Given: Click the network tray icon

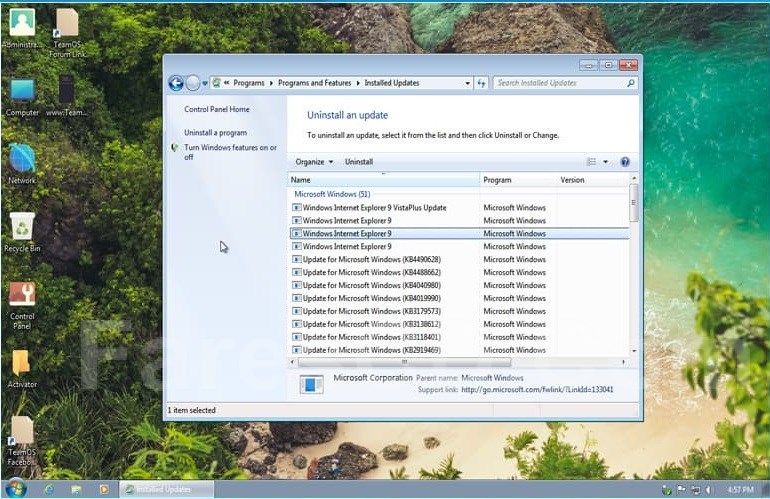Looking at the screenshot, I should pos(695,490).
